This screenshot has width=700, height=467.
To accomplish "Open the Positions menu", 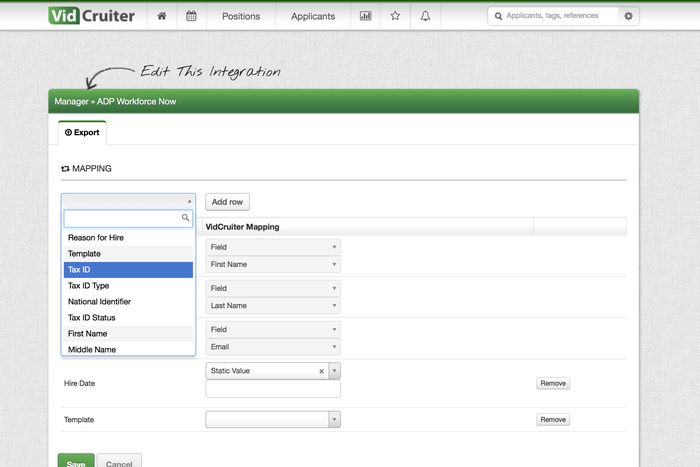I will [241, 16].
